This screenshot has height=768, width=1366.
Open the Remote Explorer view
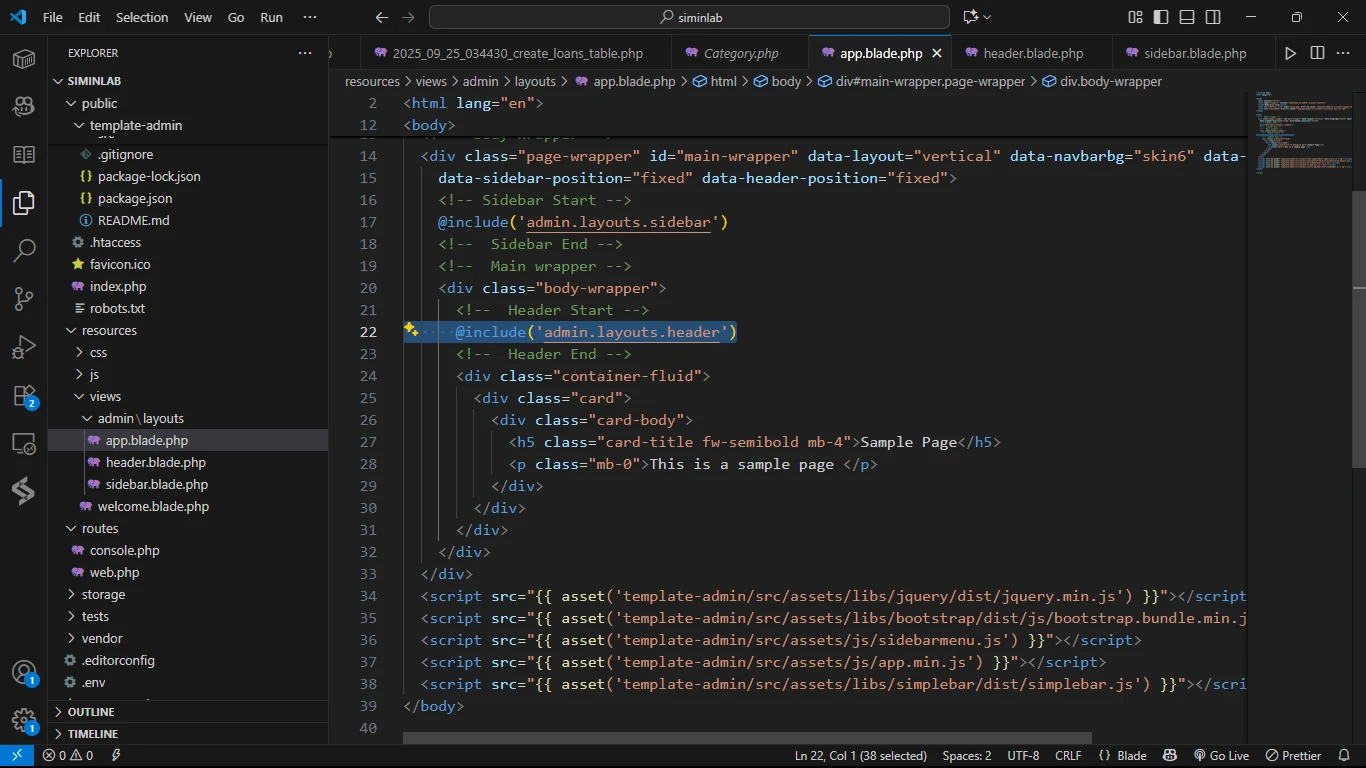(x=24, y=444)
